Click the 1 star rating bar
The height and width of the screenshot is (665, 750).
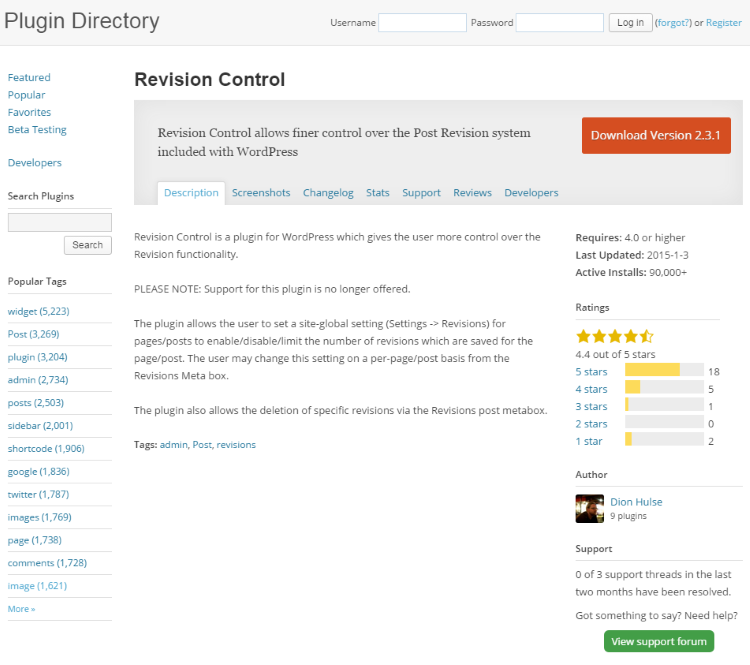tap(664, 439)
